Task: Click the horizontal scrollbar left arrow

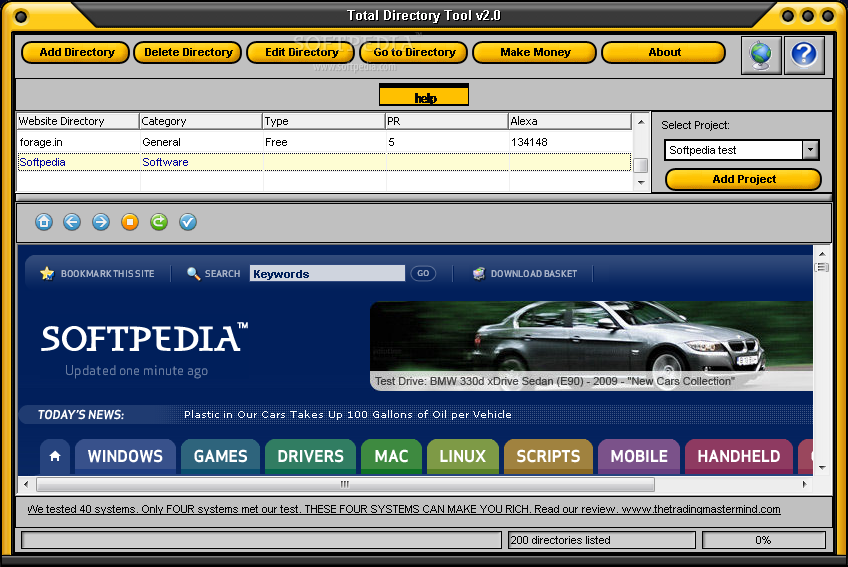Action: coord(25,484)
